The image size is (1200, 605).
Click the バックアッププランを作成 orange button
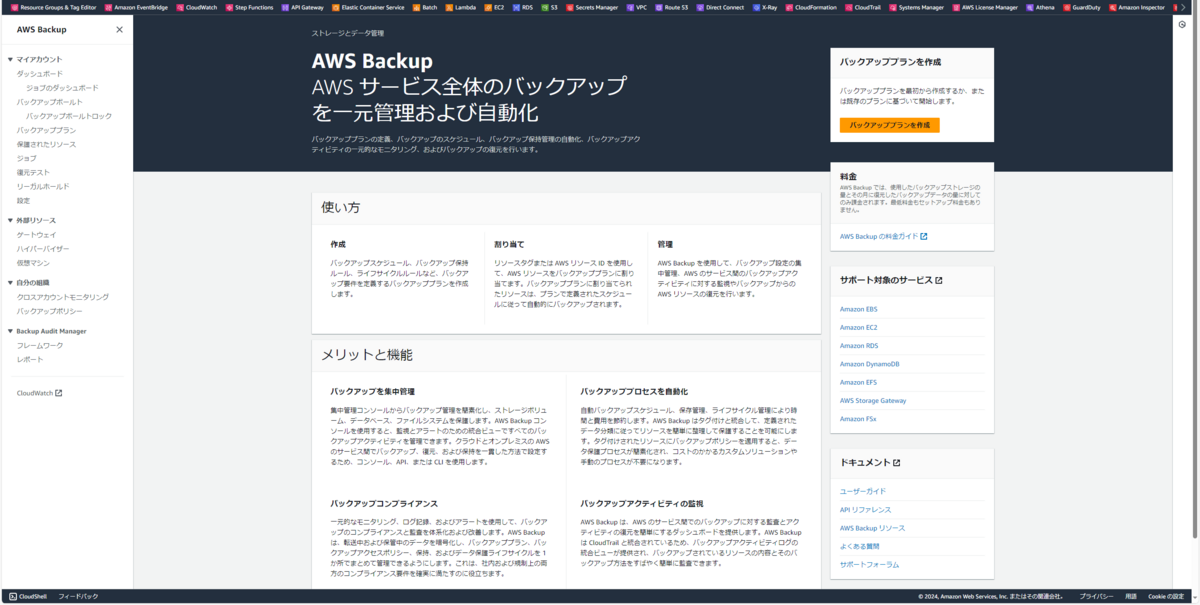coord(889,125)
